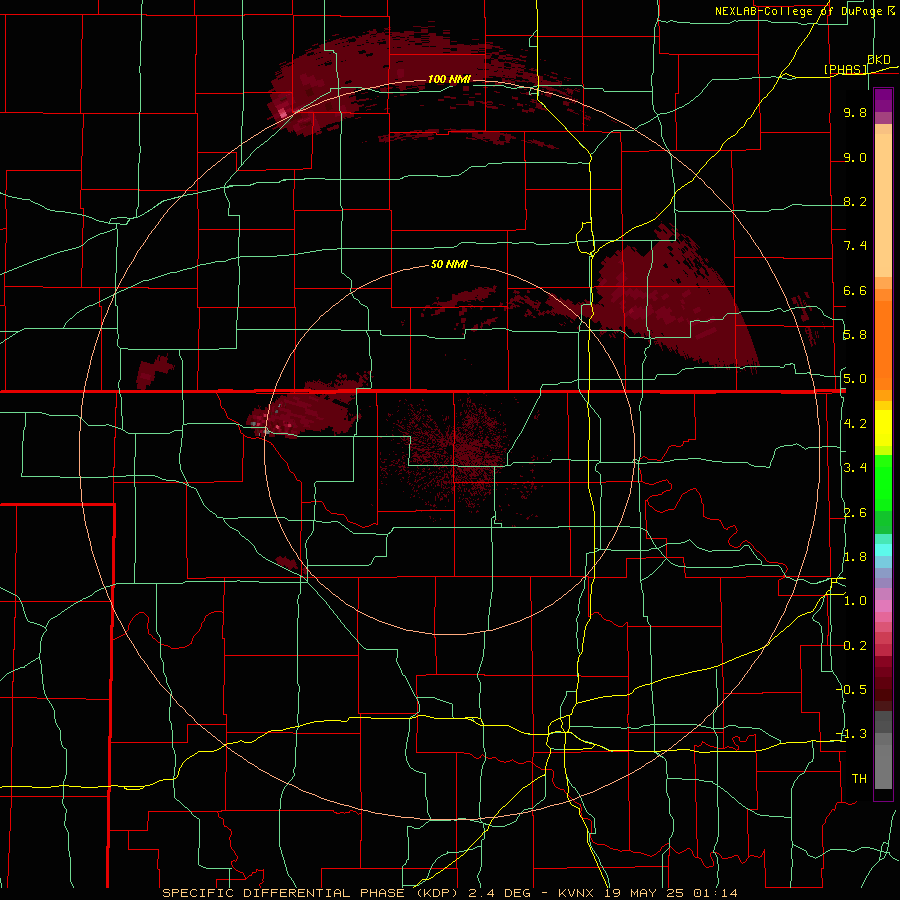Viewport: 900px width, 900px height.
Task: Click the DKD label above the color scale
Action: 879,60
